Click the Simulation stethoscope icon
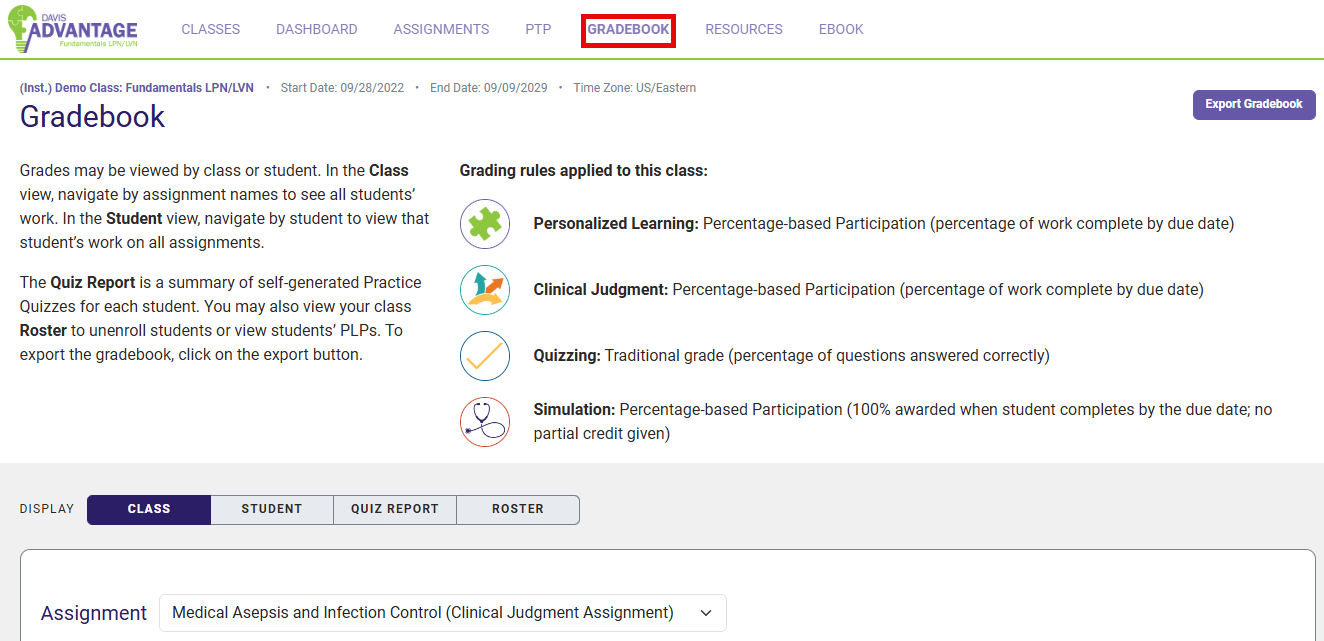 (485, 421)
